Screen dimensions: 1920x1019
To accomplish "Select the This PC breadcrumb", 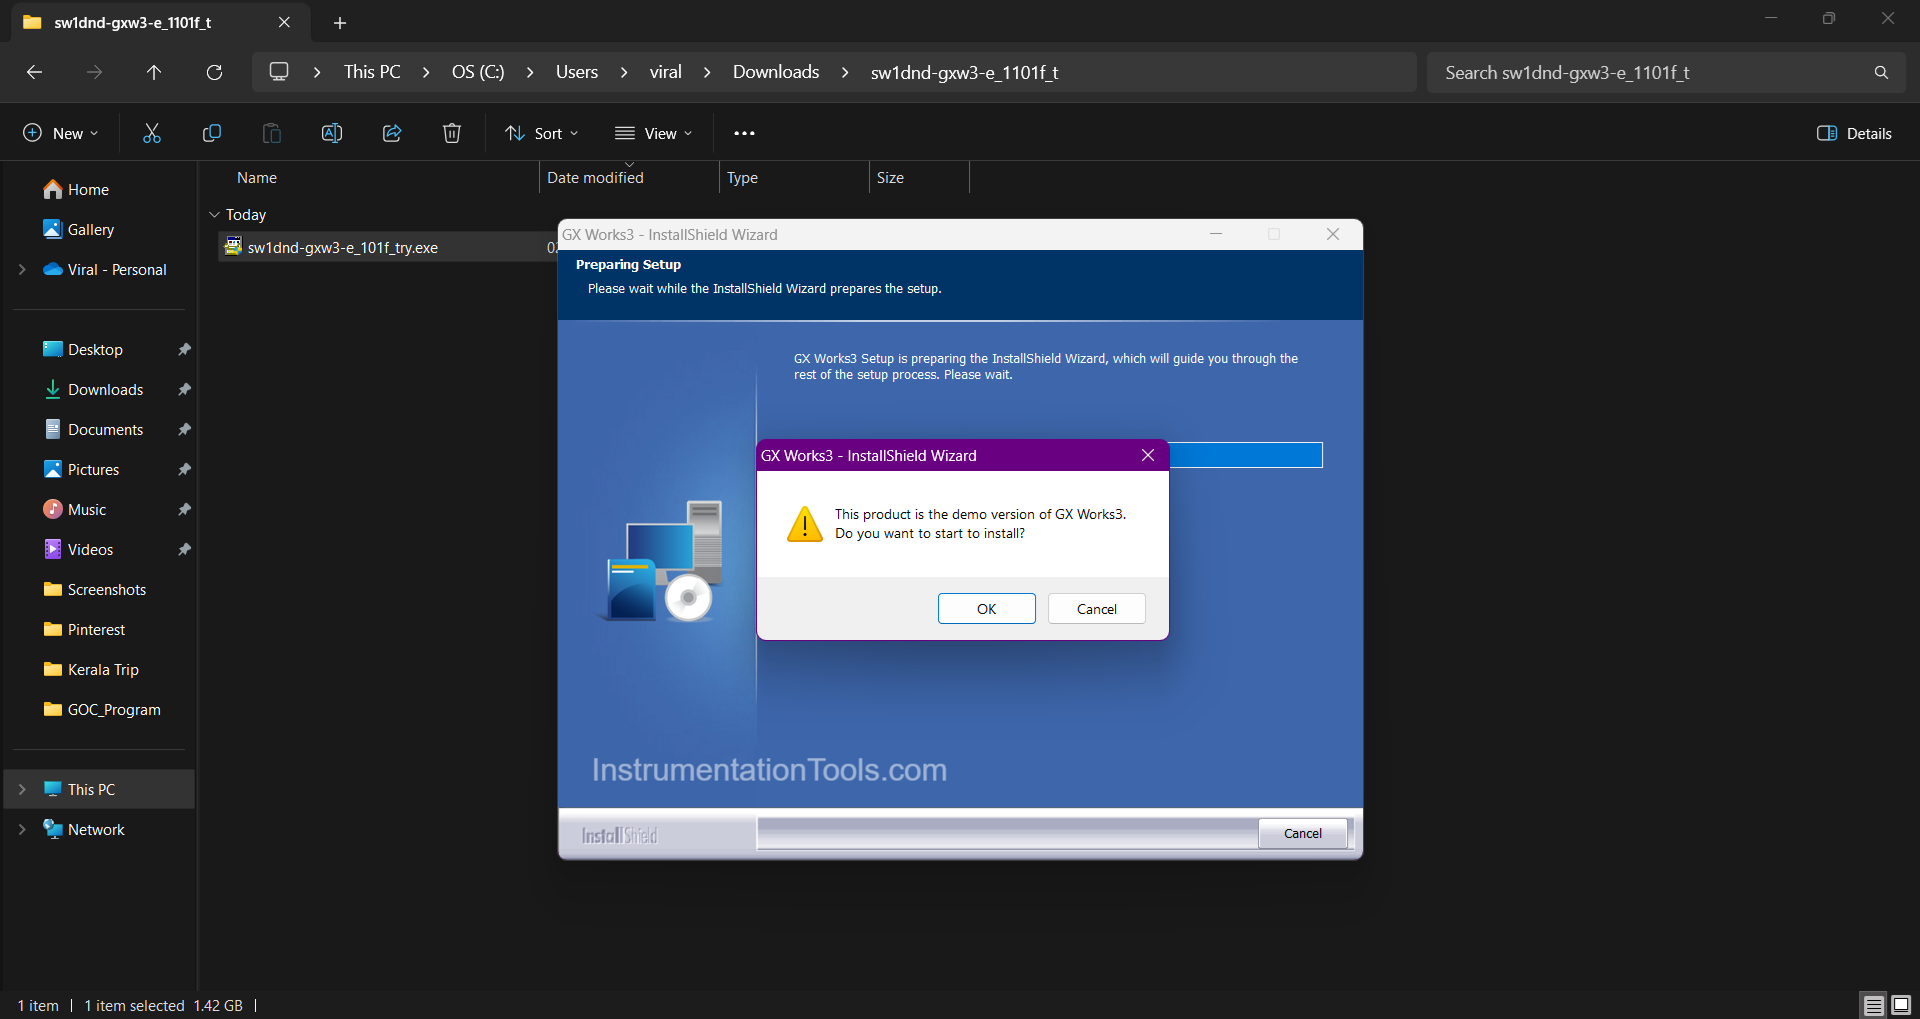I will click(x=372, y=72).
